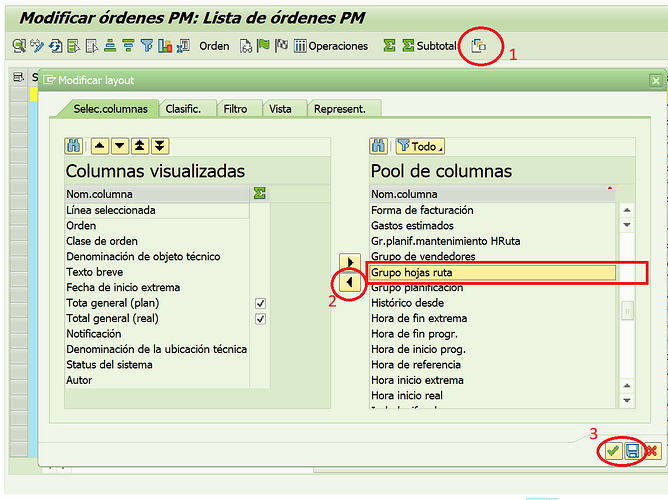This screenshot has width=668, height=500.
Task: Click the filter funnel icon in main toolbar
Action: (x=146, y=46)
